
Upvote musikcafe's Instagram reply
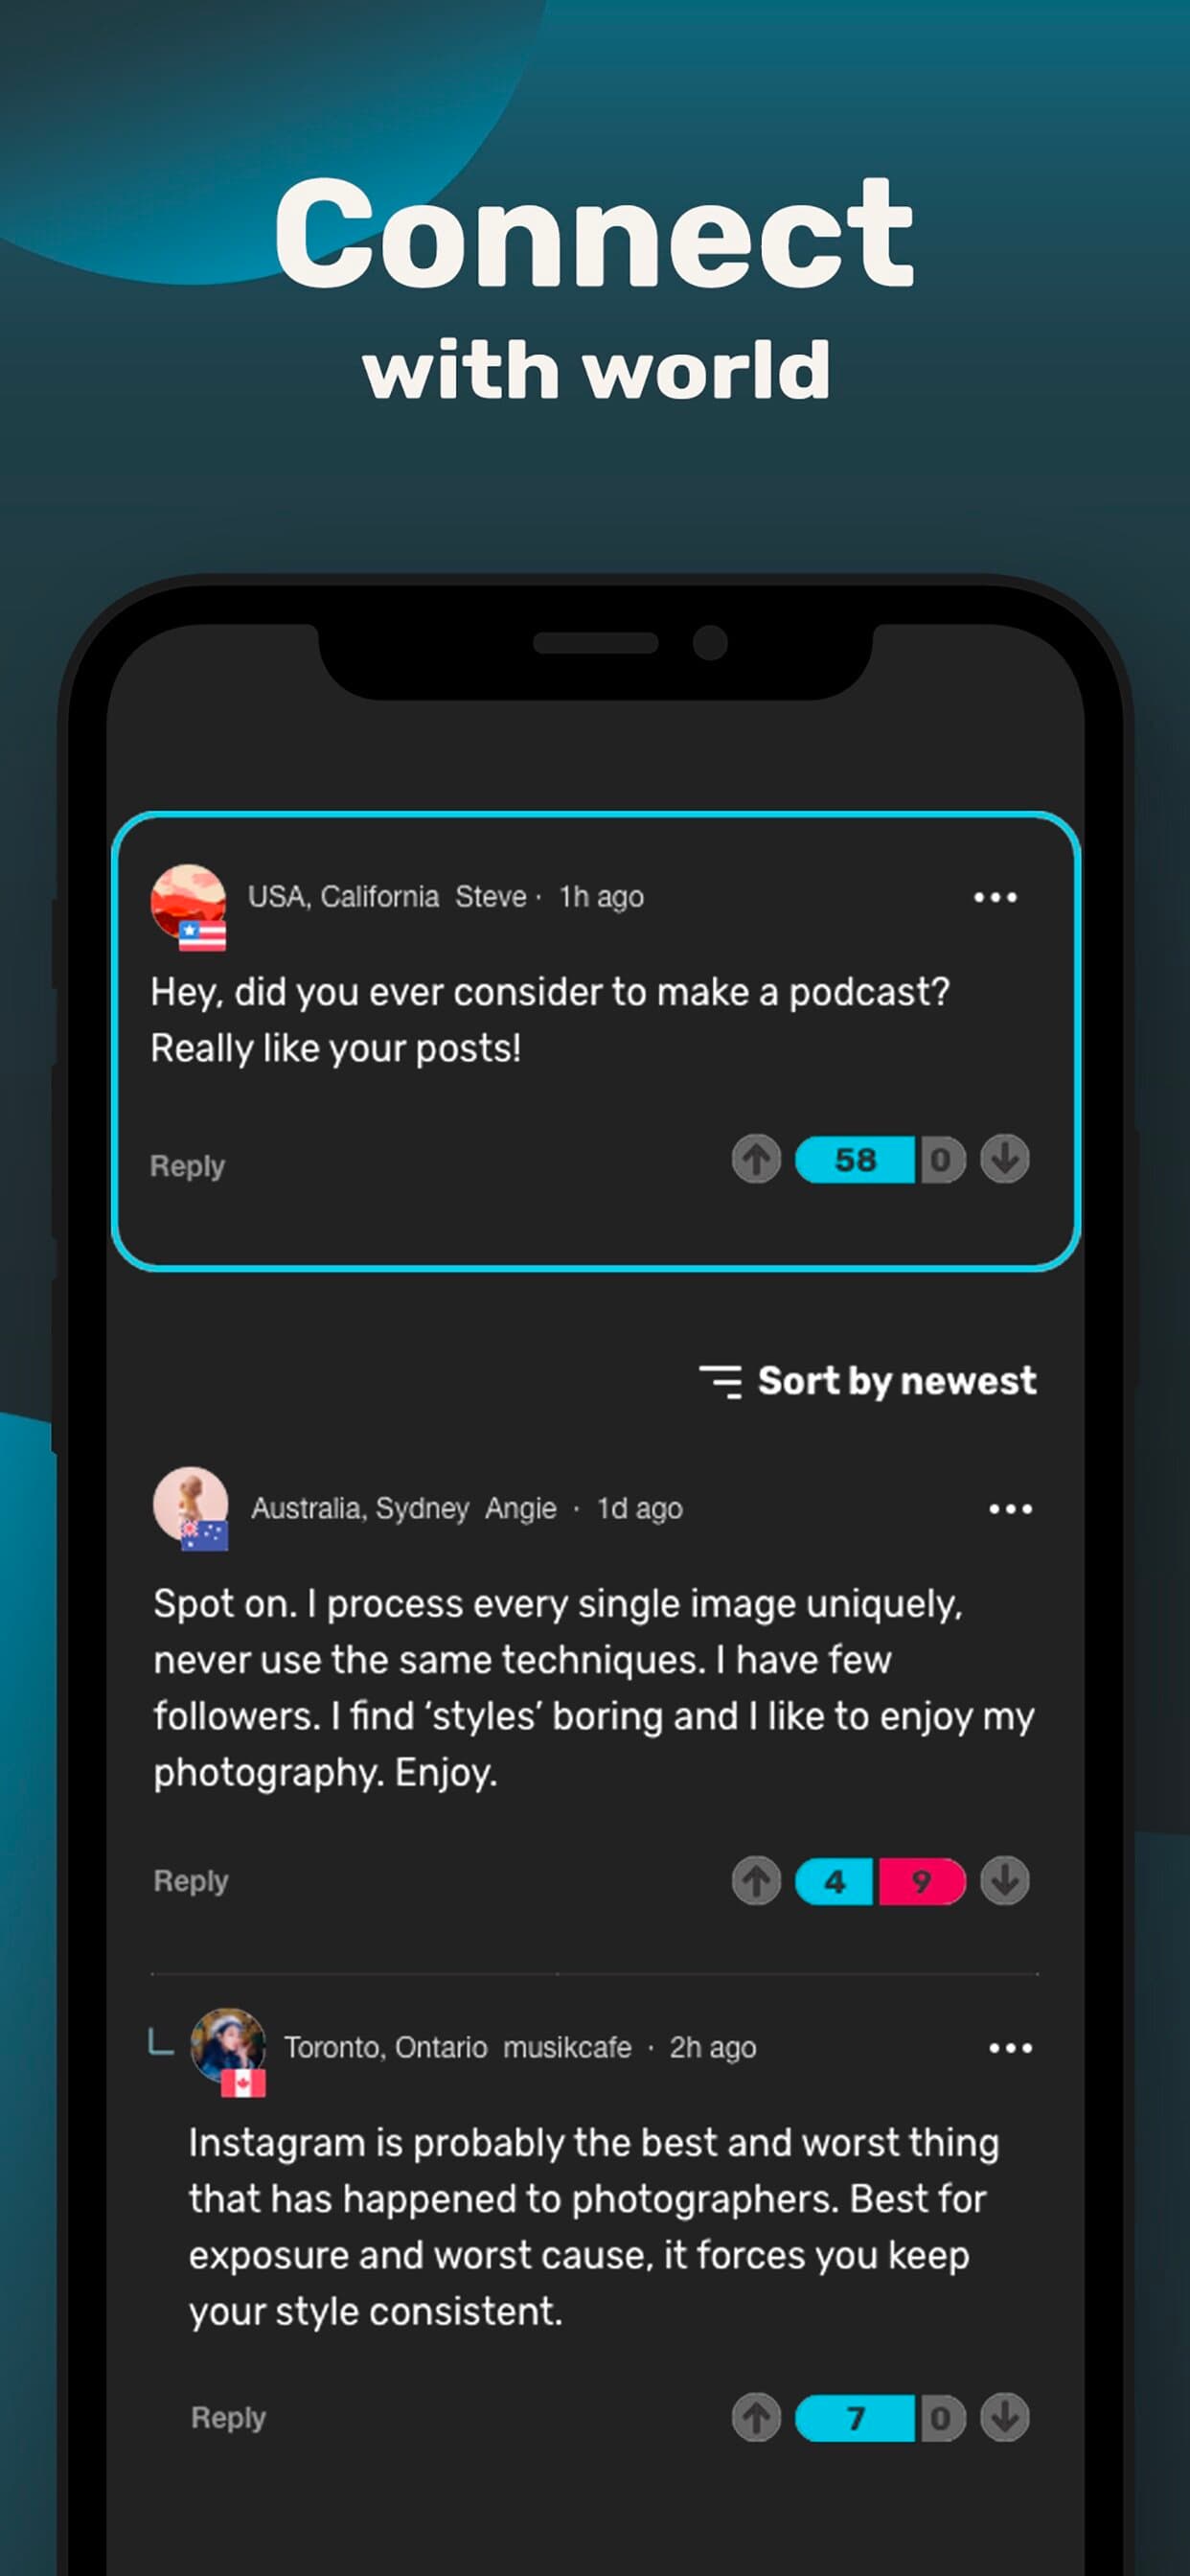(756, 2418)
